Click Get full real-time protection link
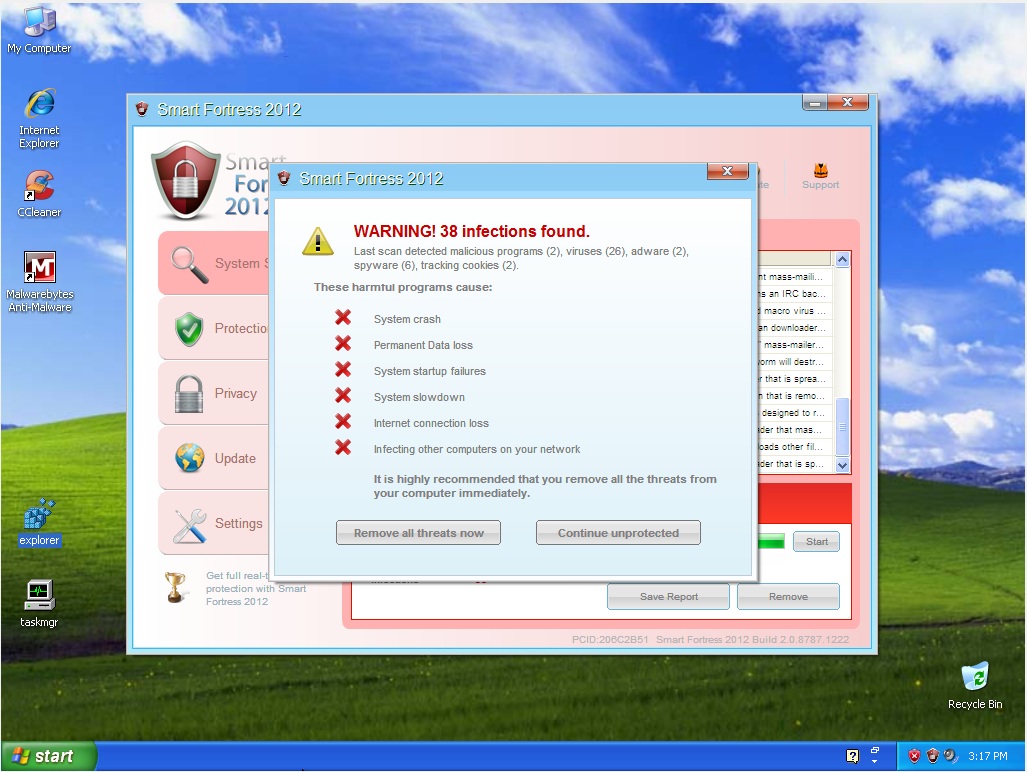Viewport: 1027px width, 772px height. click(x=256, y=588)
